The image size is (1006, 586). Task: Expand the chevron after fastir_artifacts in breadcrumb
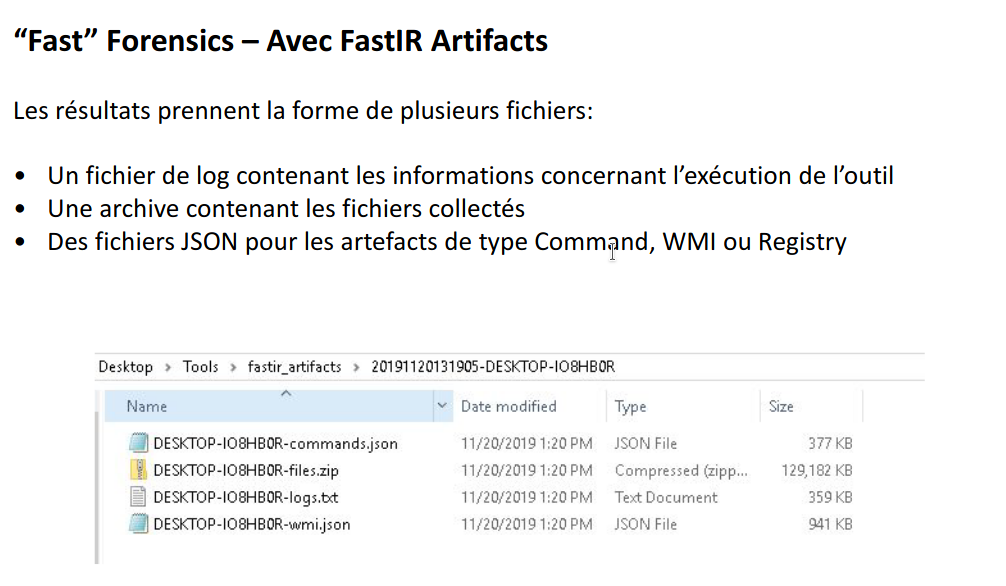click(356, 367)
